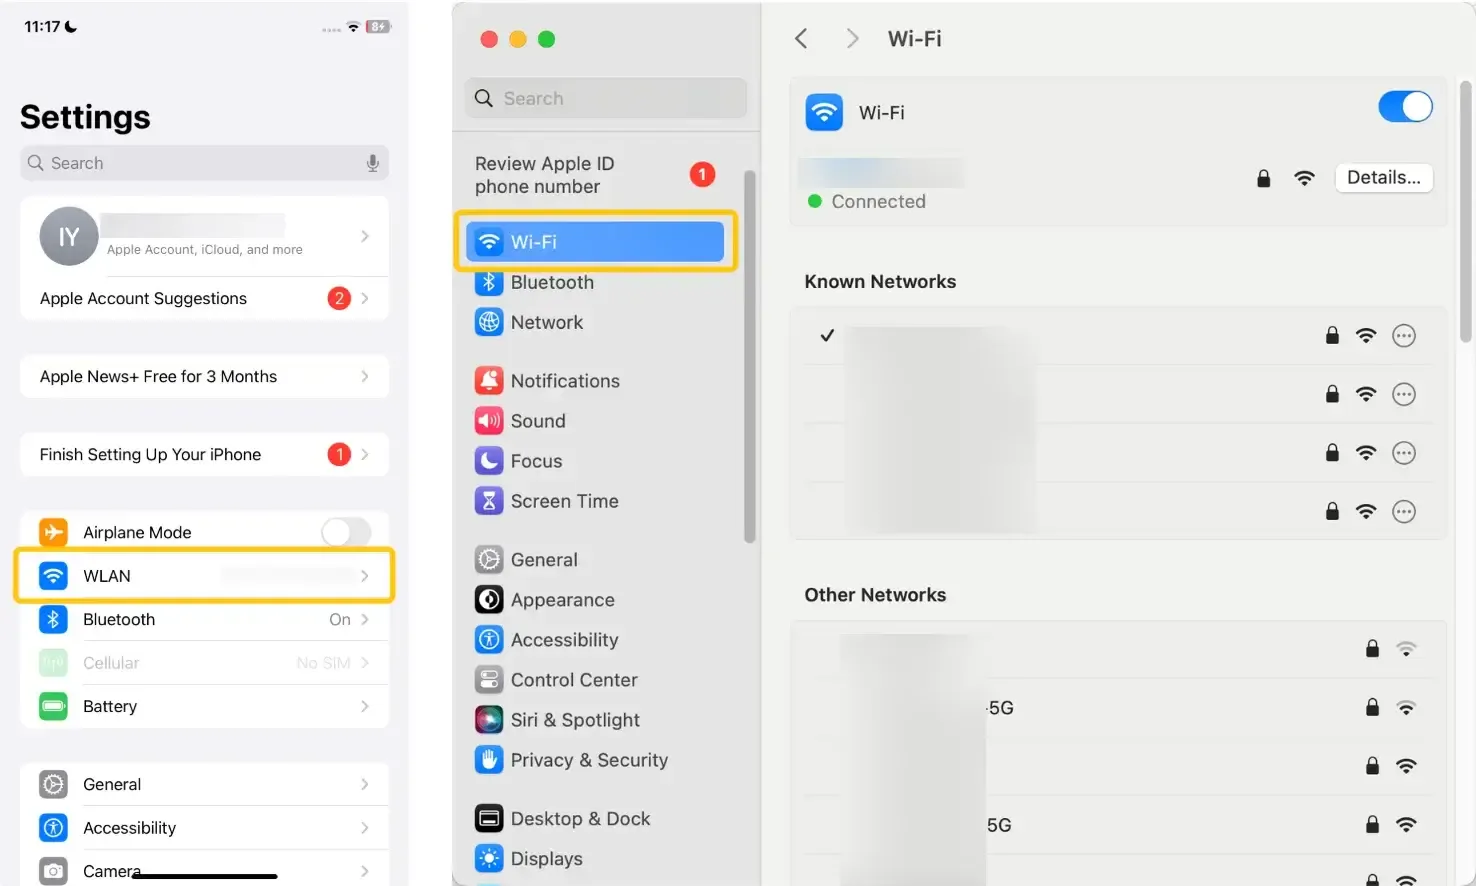Select Sound speaker icon in sidebar

[488, 421]
